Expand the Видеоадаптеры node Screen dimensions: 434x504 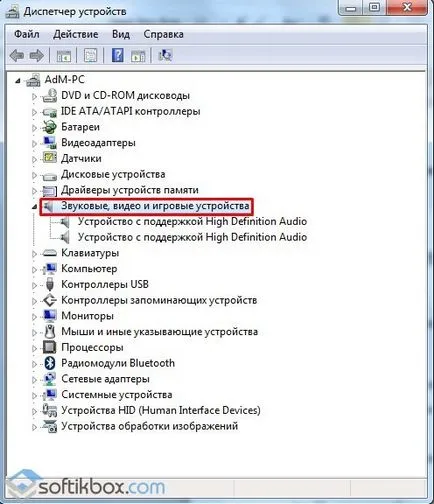(34, 144)
